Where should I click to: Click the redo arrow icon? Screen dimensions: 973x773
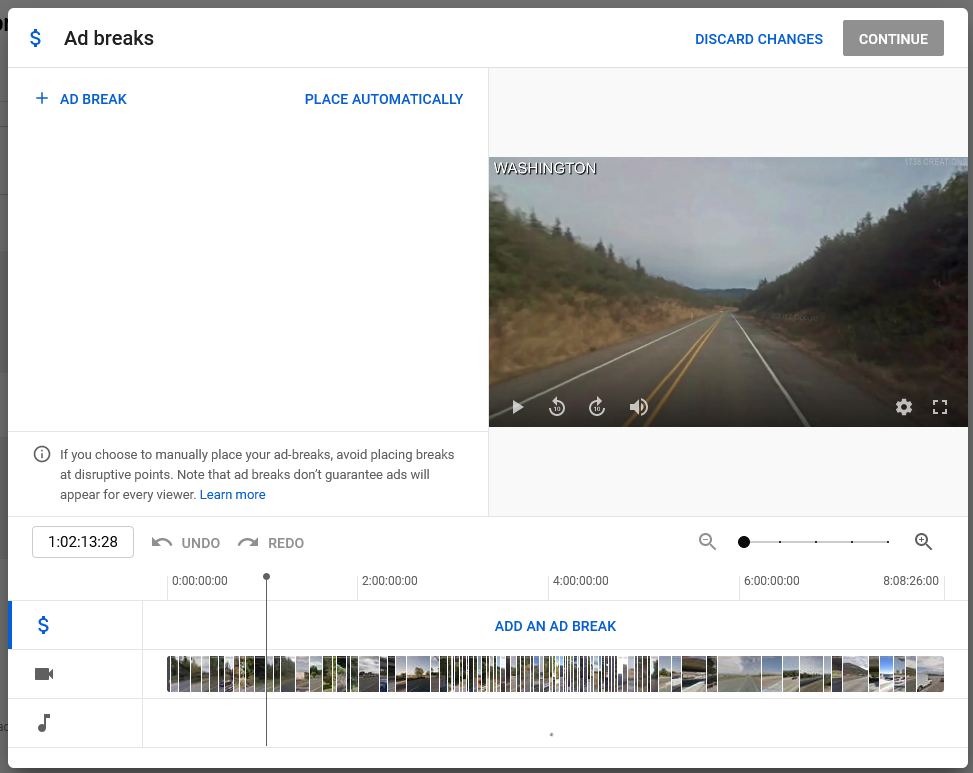[x=248, y=543]
